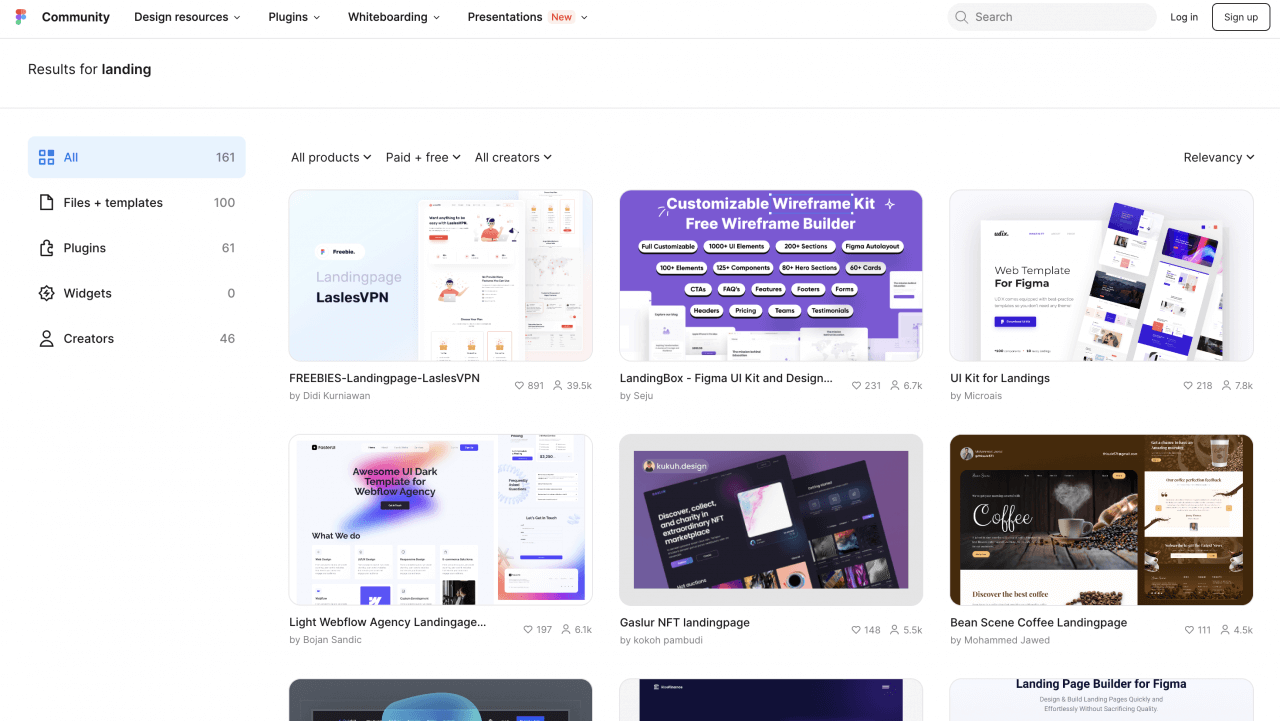The image size is (1280, 721).
Task: Click the Files + templates document icon
Action: [46, 203]
